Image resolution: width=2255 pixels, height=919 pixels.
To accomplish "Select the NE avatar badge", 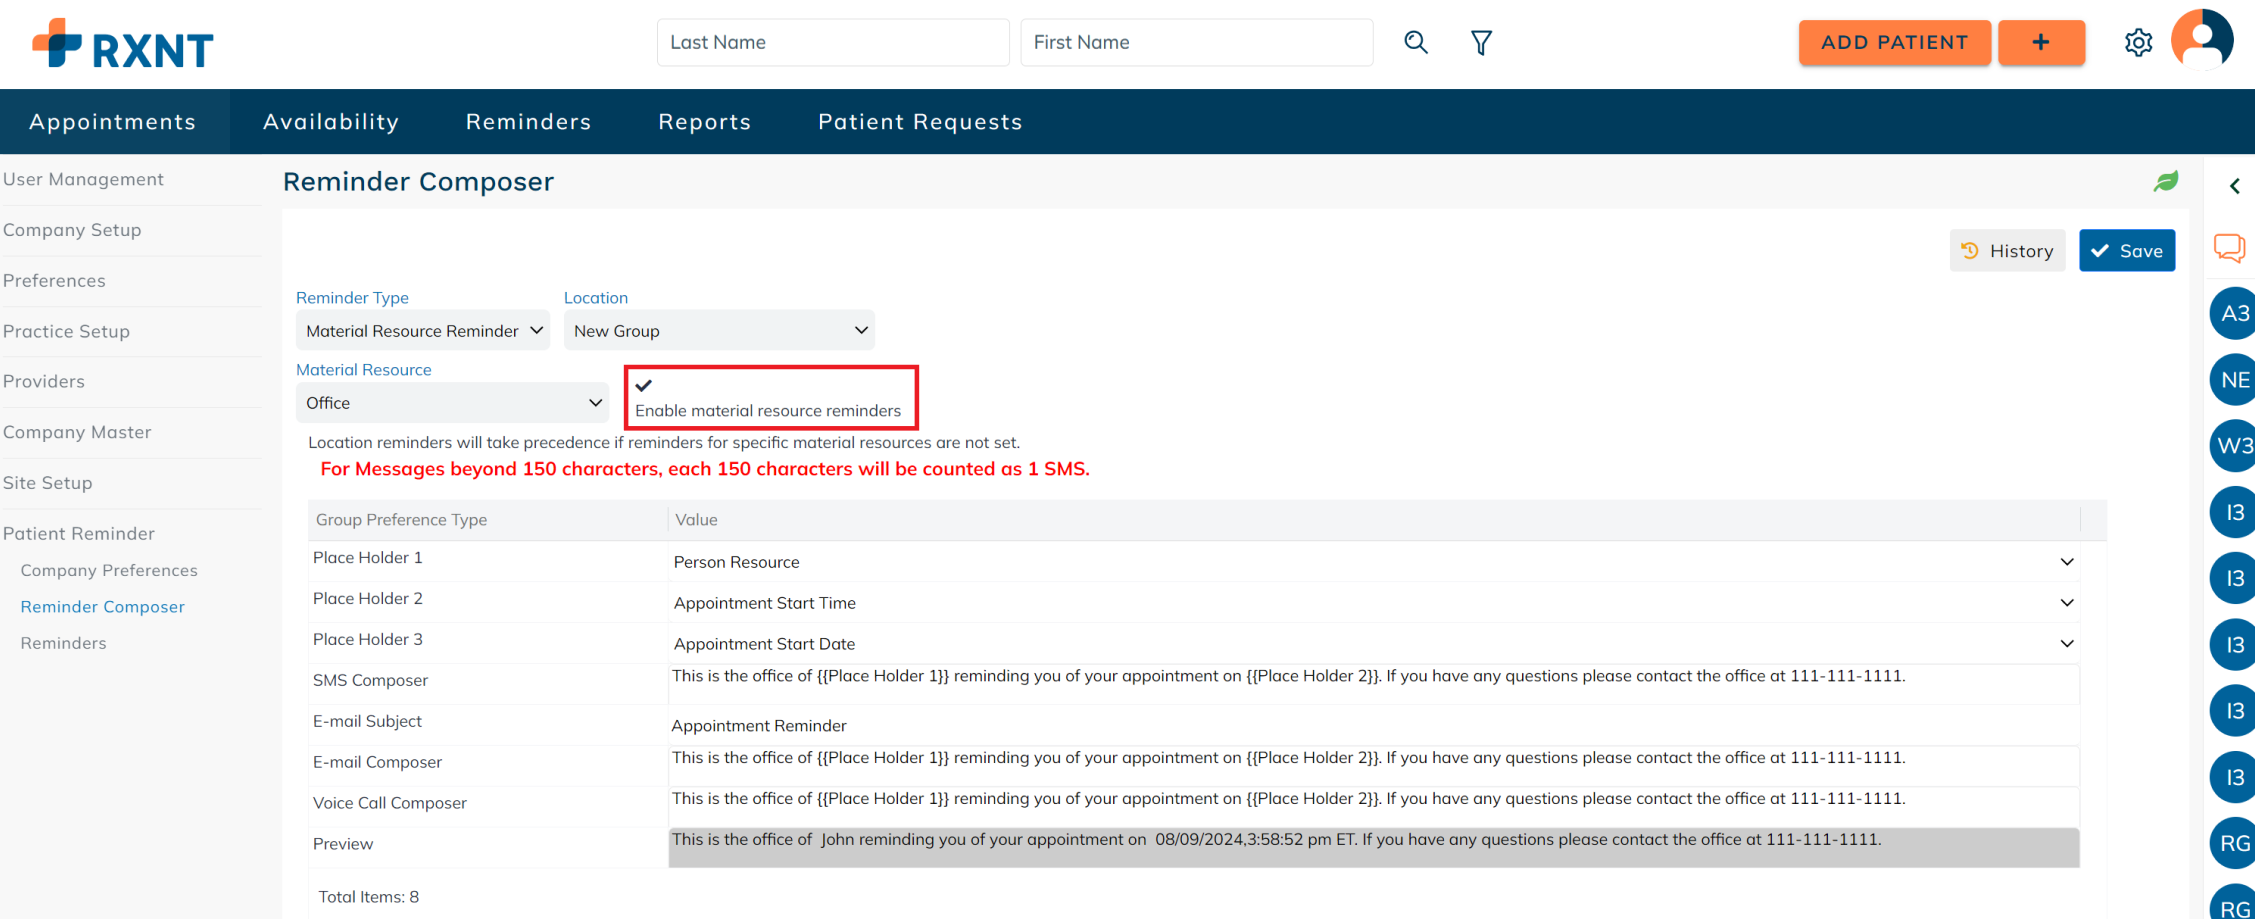I will pos(2234,380).
